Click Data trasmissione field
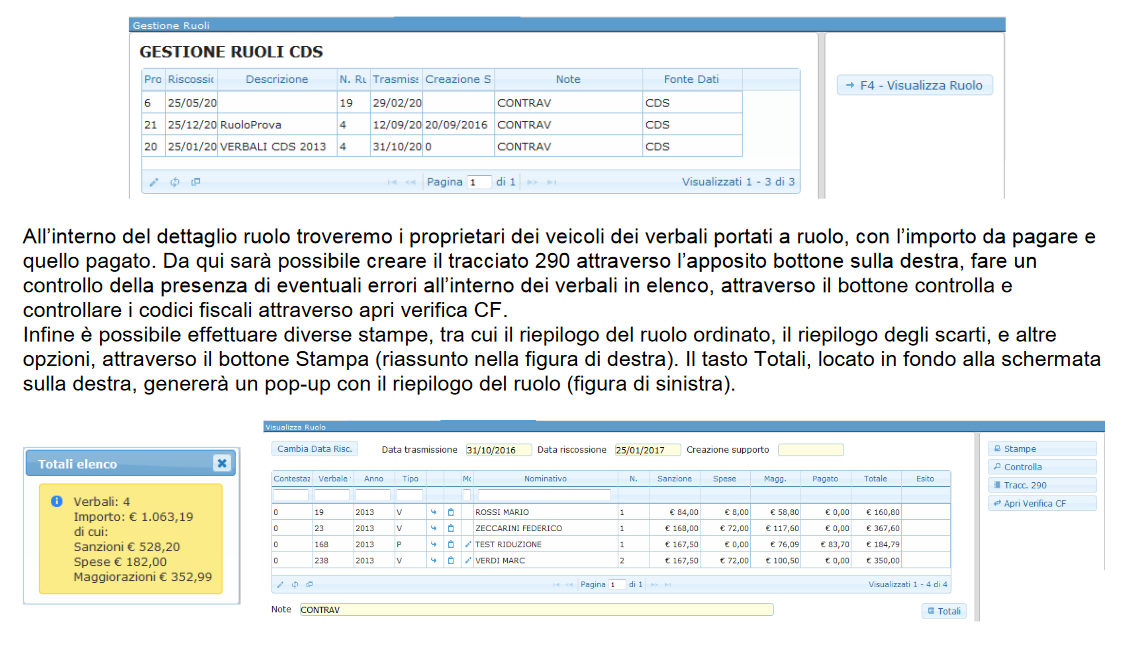Screen dimensions: 1146x652 498,450
